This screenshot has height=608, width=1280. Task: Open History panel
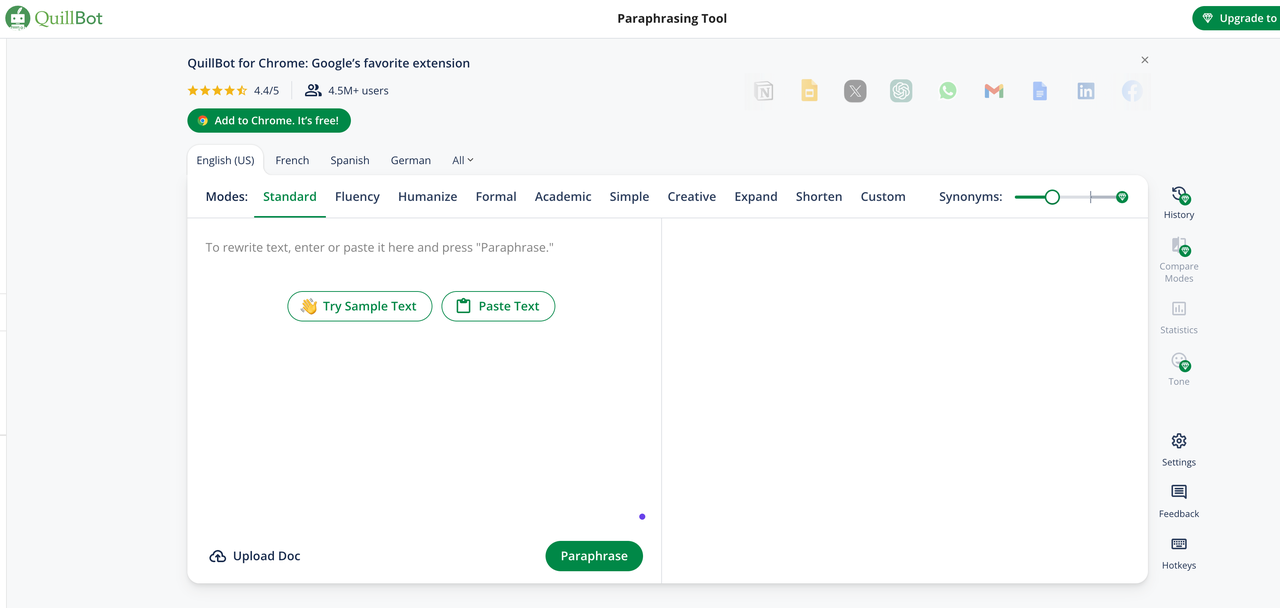tap(1179, 202)
